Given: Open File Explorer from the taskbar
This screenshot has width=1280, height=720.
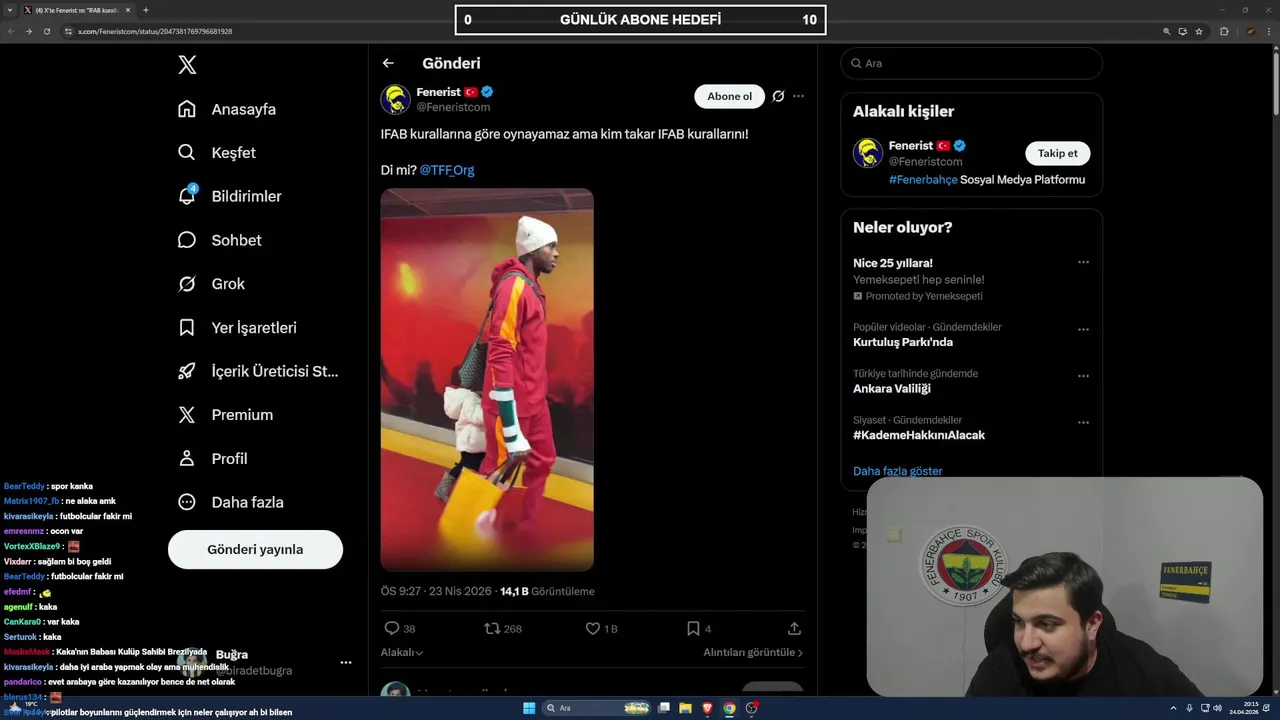Looking at the screenshot, I should (x=685, y=708).
